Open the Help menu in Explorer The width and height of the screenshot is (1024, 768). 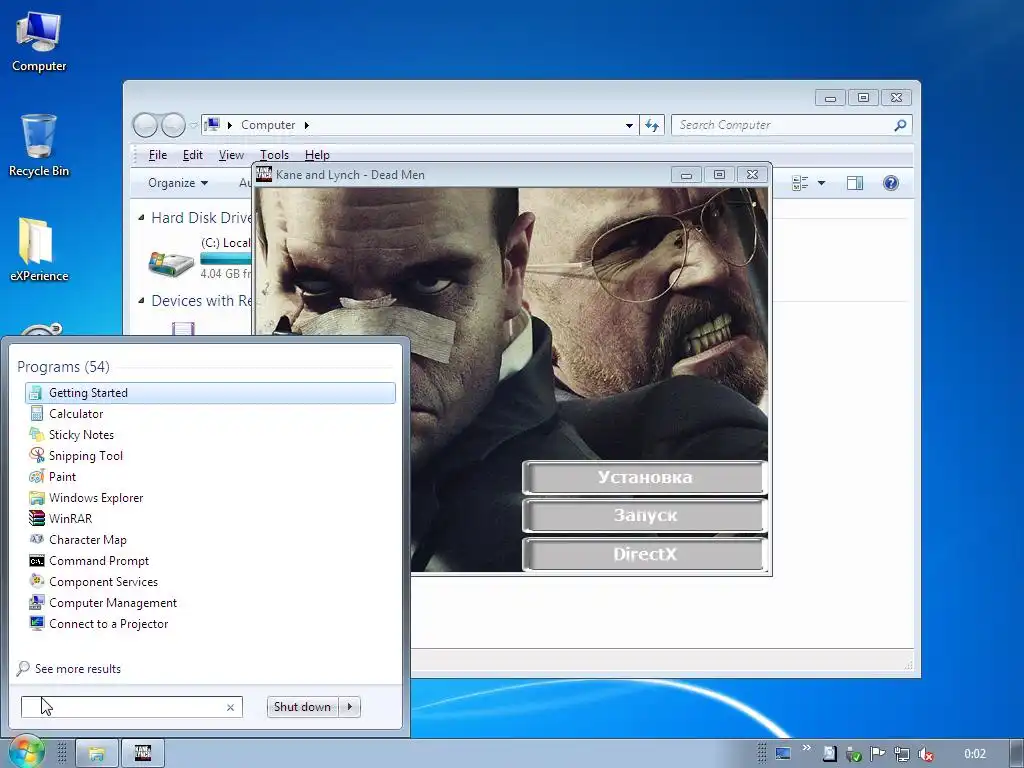(x=317, y=155)
